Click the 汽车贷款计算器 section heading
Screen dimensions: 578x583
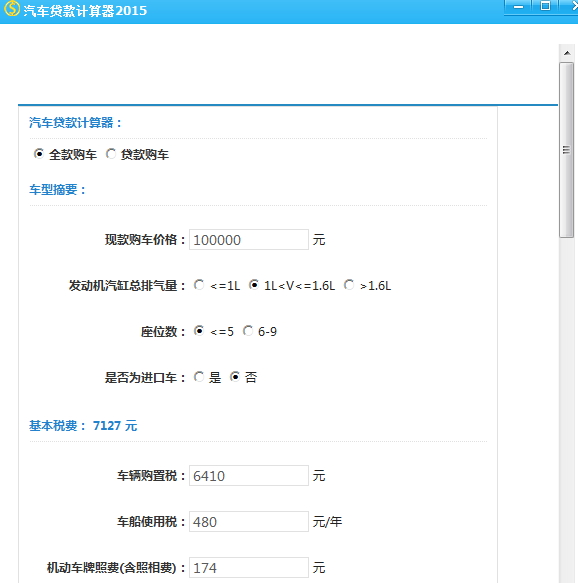(x=75, y=123)
